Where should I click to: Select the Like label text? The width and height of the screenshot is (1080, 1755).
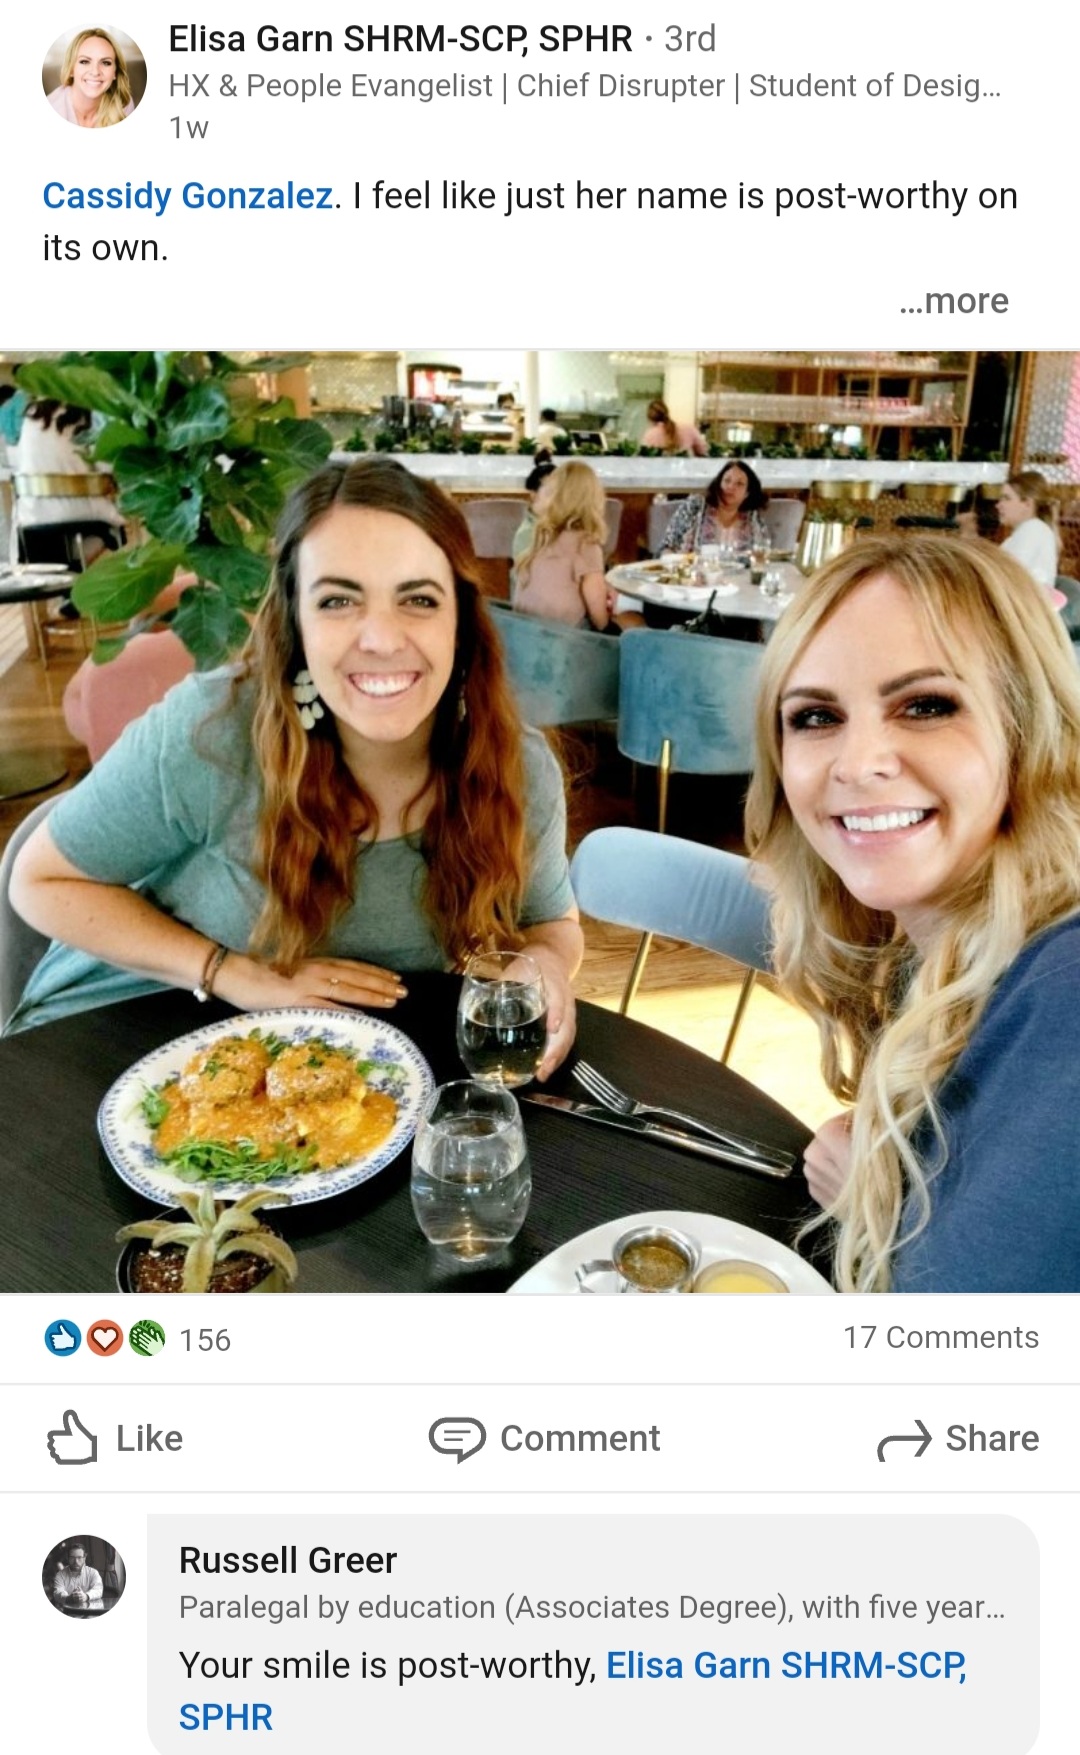[149, 1438]
